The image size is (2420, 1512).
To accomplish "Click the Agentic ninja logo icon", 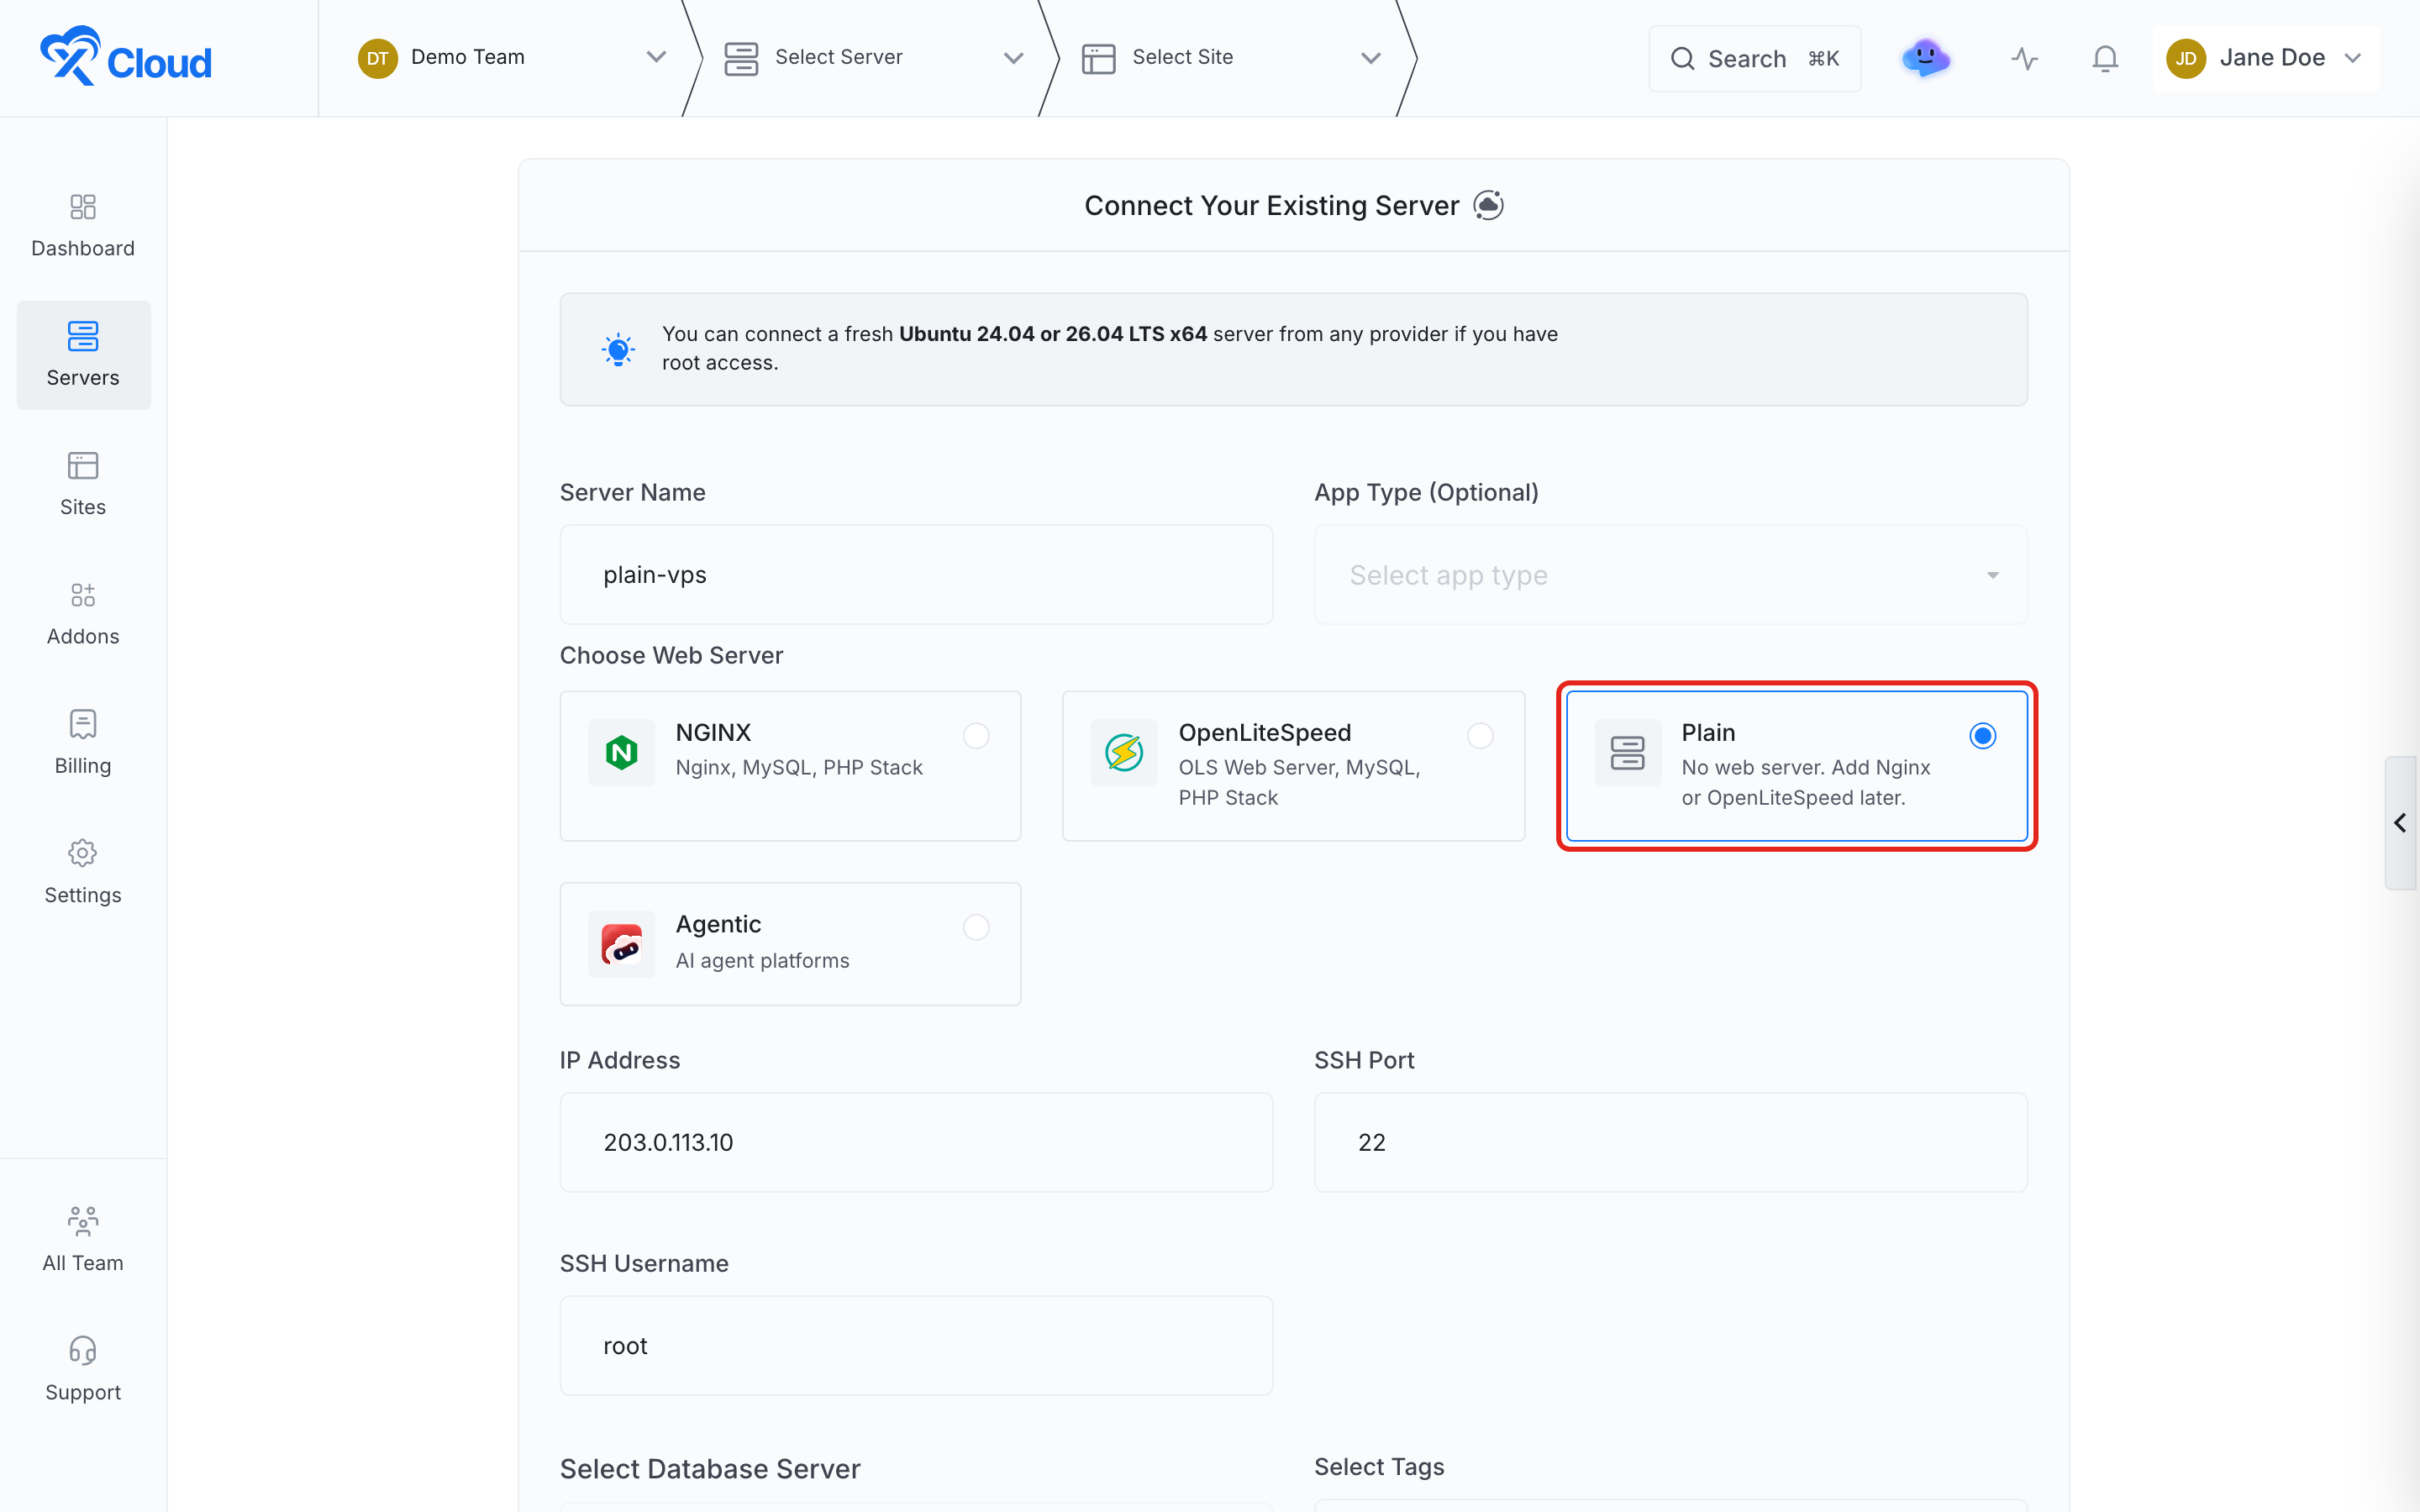I will click(x=621, y=943).
